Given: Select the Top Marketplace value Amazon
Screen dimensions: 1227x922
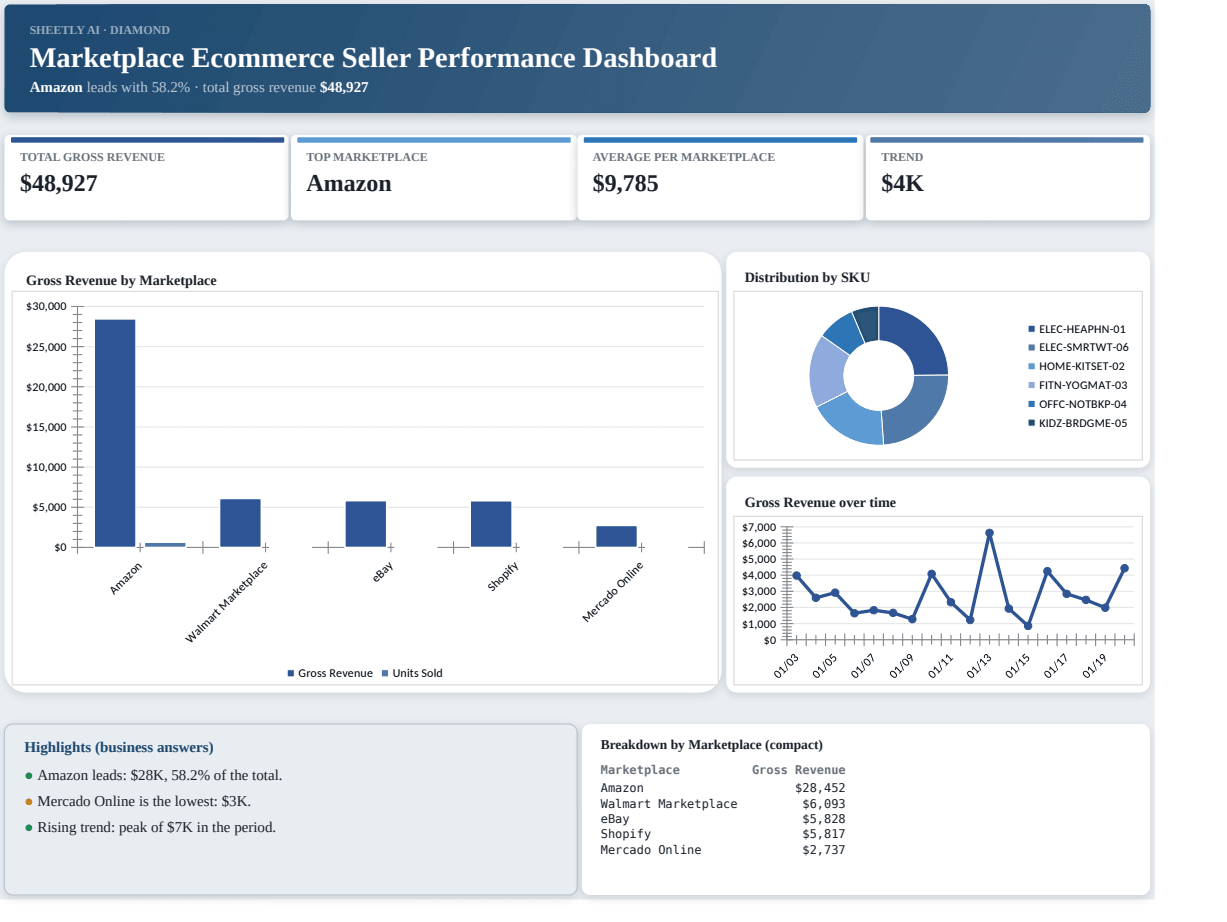Looking at the screenshot, I should coord(349,183).
